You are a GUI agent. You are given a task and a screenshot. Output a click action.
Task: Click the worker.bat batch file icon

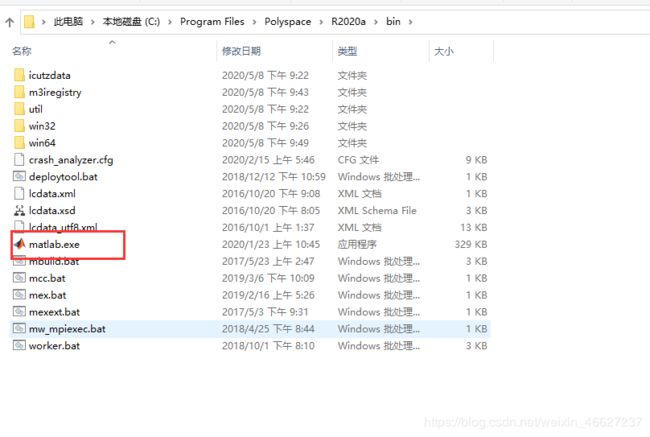click(x=19, y=346)
